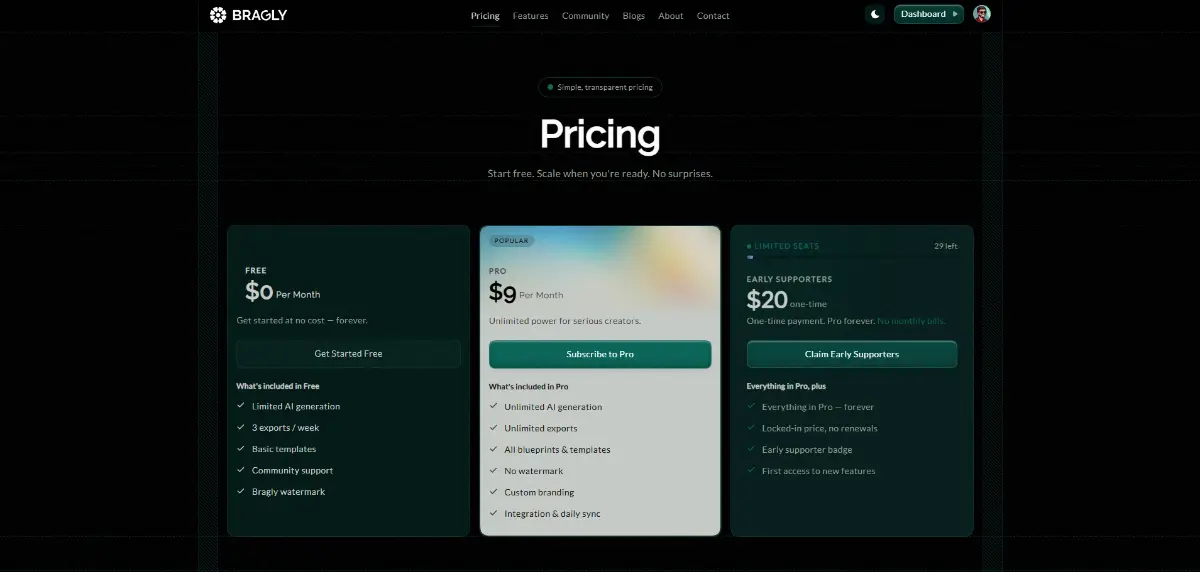
Task: Navigate to the About page
Action: click(671, 16)
